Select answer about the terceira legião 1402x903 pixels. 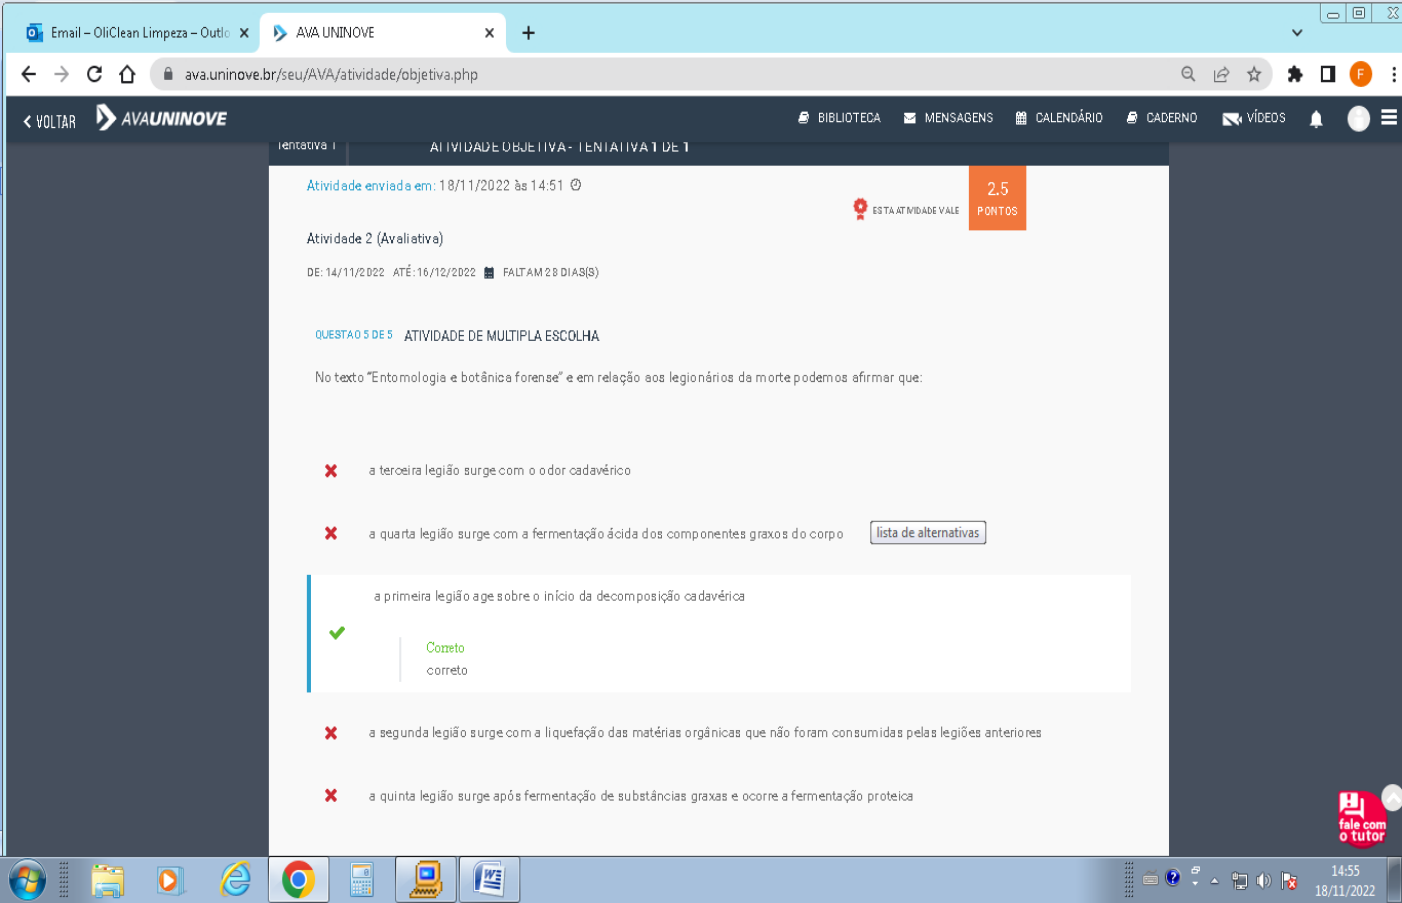click(x=499, y=471)
